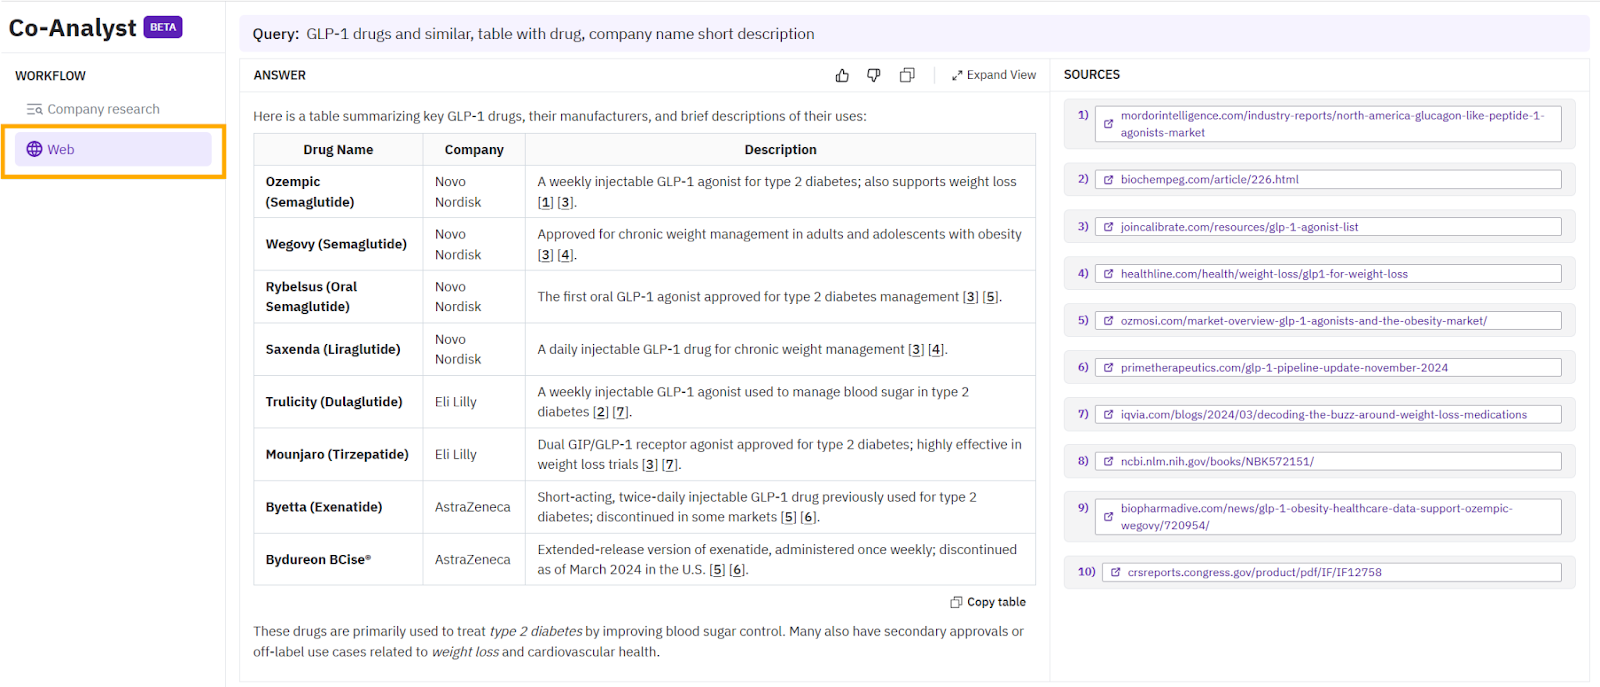Click external link icon for crsreports source
This screenshot has width=1600, height=687.
click(1115, 573)
